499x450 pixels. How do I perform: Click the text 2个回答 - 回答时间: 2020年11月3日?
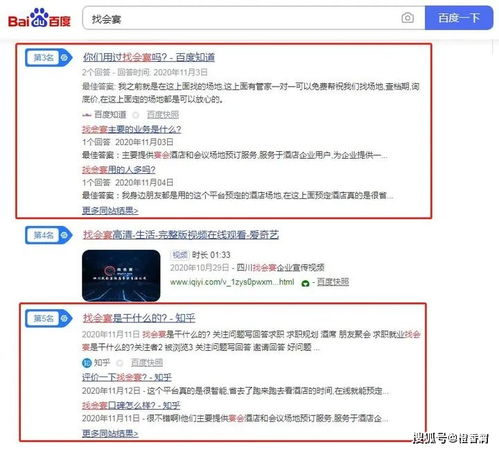coord(145,72)
